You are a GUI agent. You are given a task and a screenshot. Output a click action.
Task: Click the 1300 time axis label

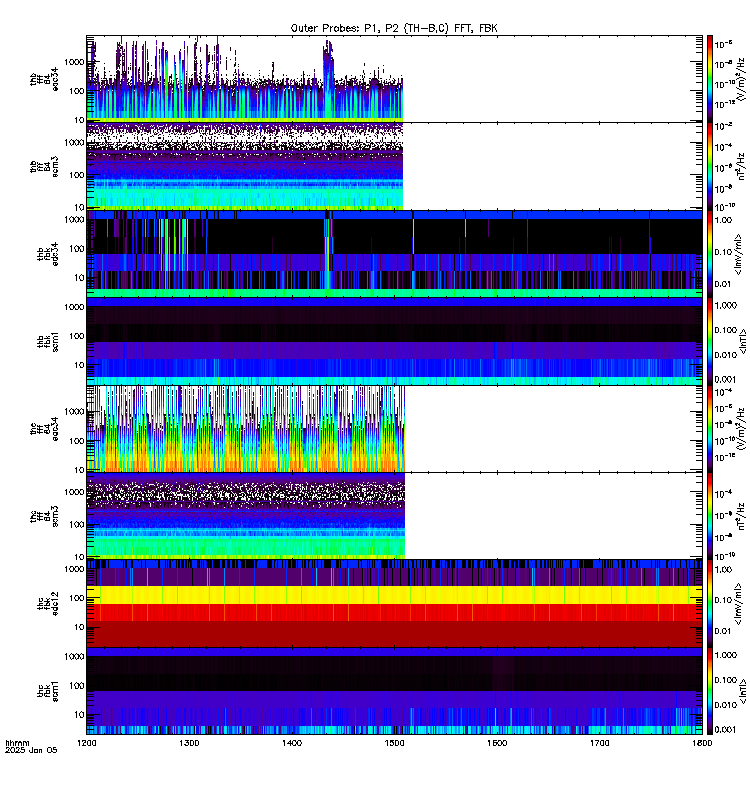pyautogui.click(x=189, y=743)
